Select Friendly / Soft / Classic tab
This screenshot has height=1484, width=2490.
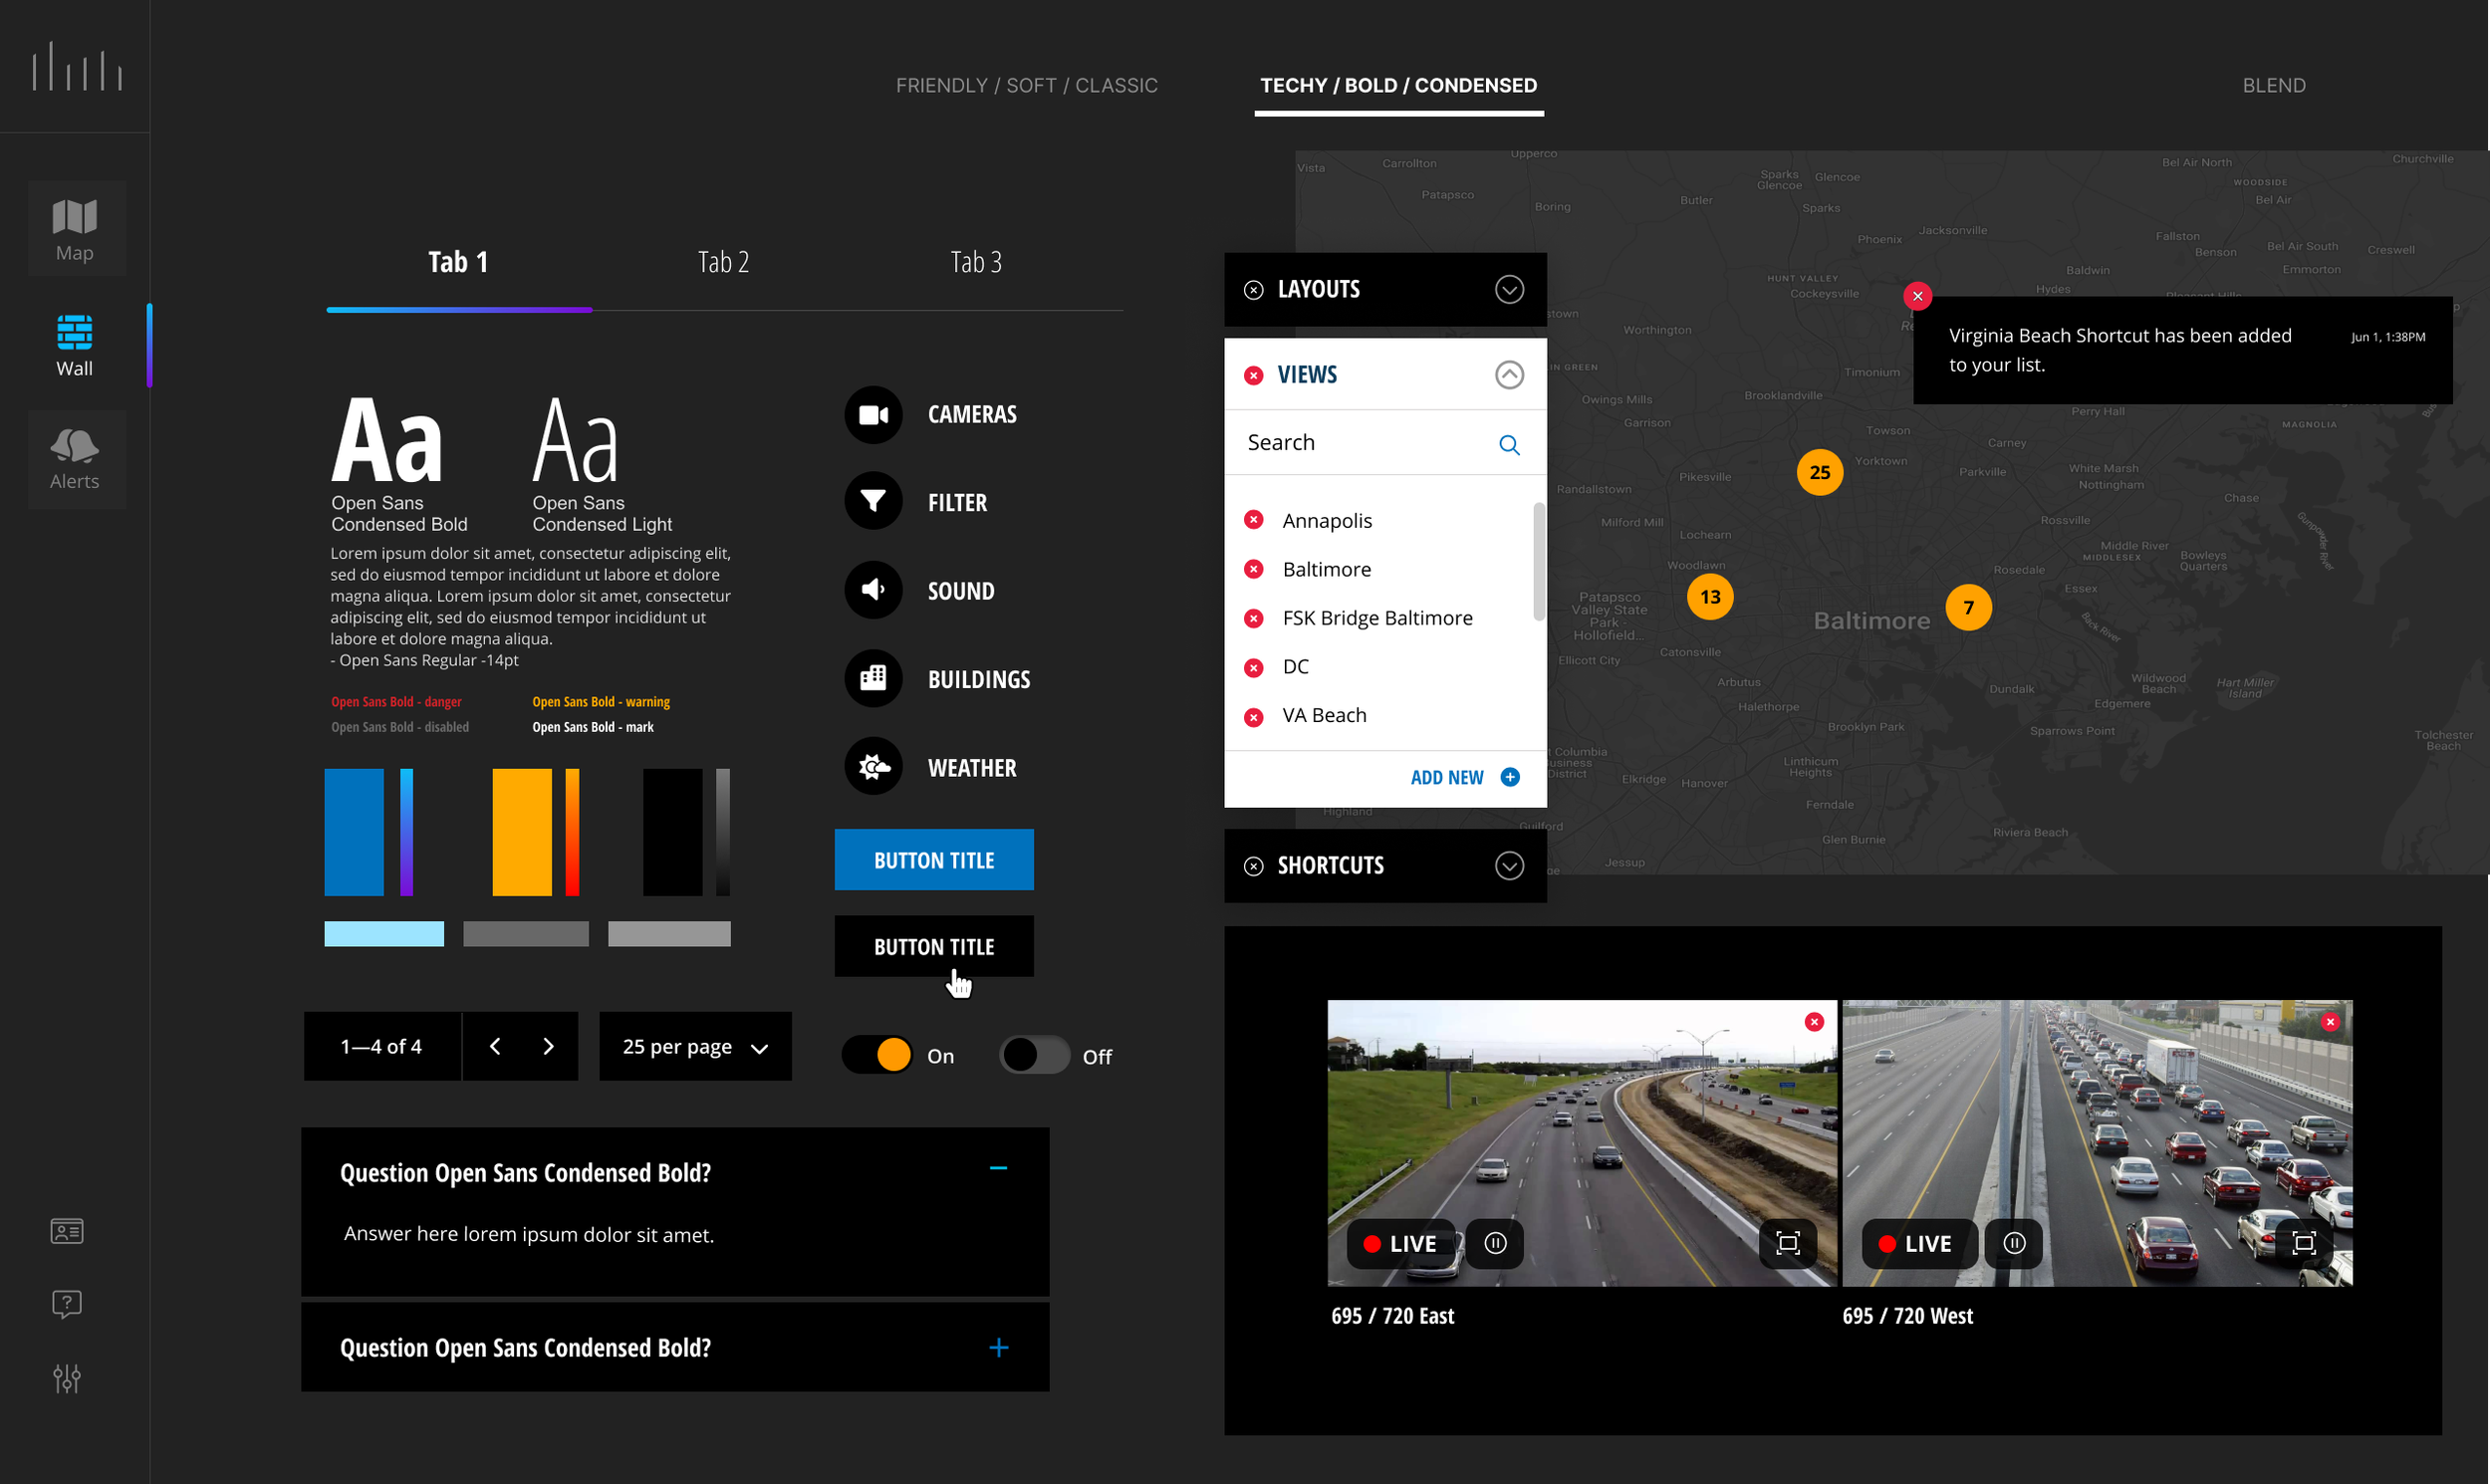coord(1026,86)
